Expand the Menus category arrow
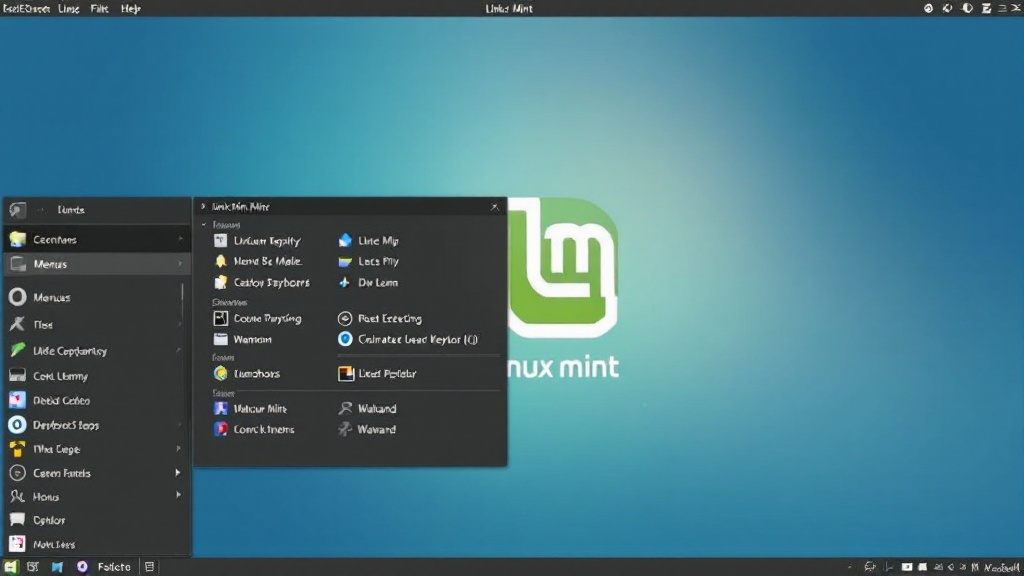The height and width of the screenshot is (576, 1024). coord(180,264)
